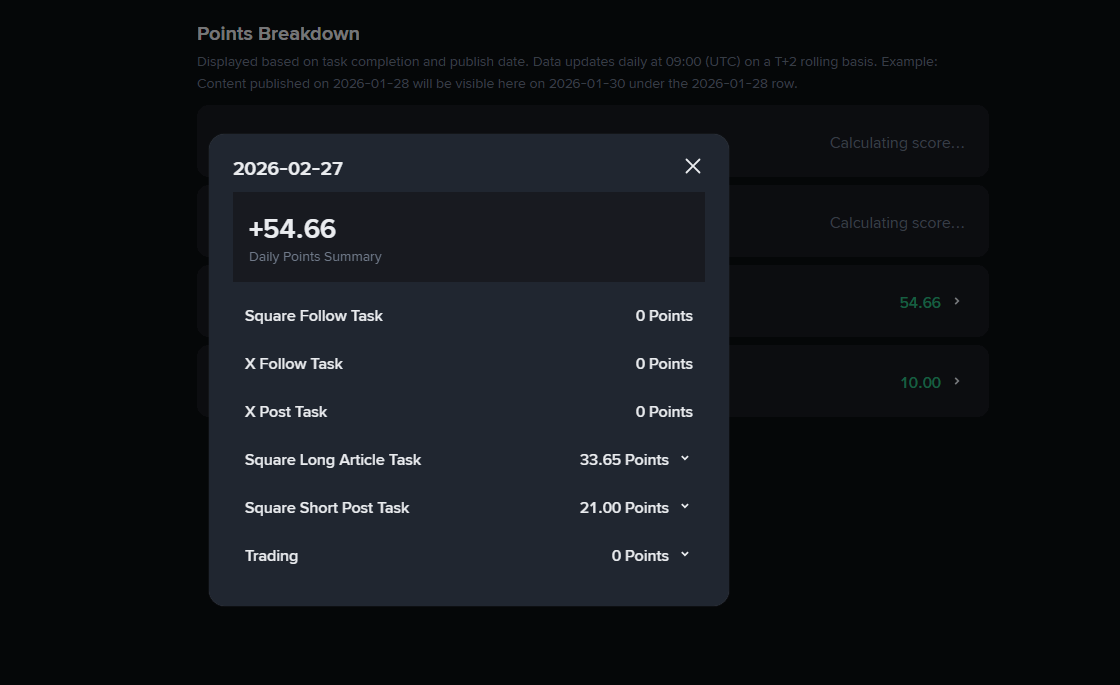The height and width of the screenshot is (685, 1120).
Task: Click the green 54.66 score
Action: point(919,303)
